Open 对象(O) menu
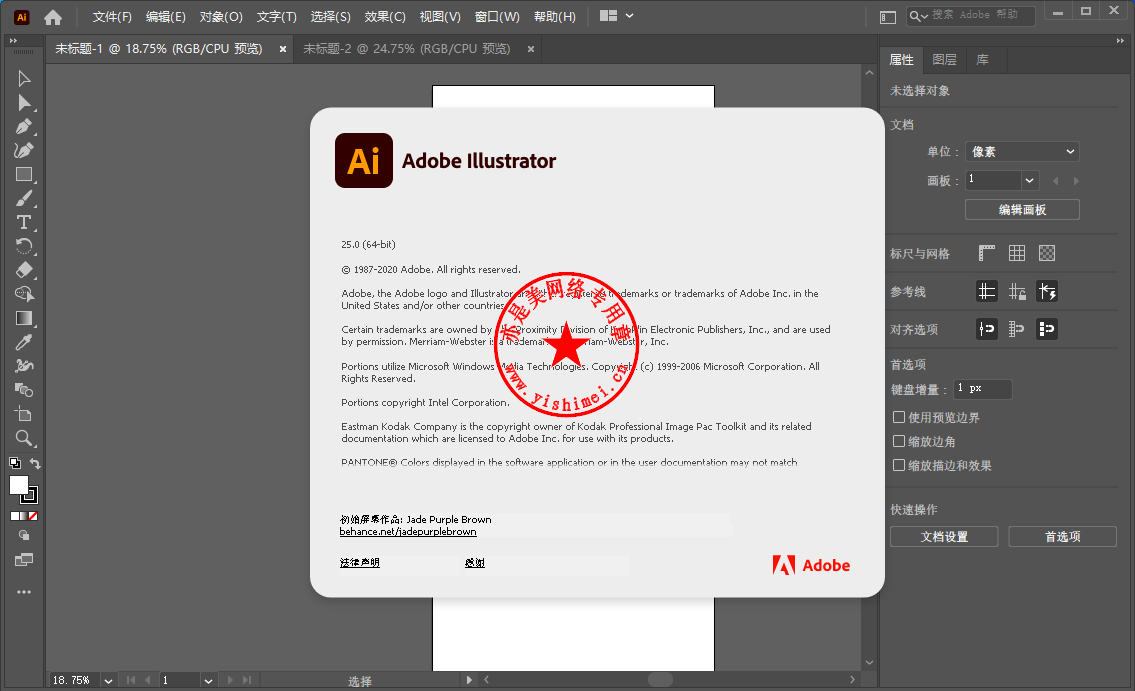Screen dimensions: 1135x691 (x=221, y=16)
